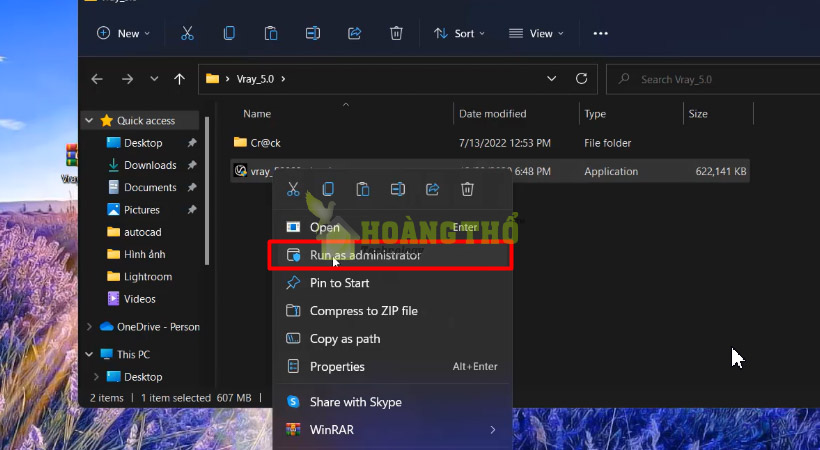
Task: Expand the address bar history dropdown
Action: coord(551,79)
